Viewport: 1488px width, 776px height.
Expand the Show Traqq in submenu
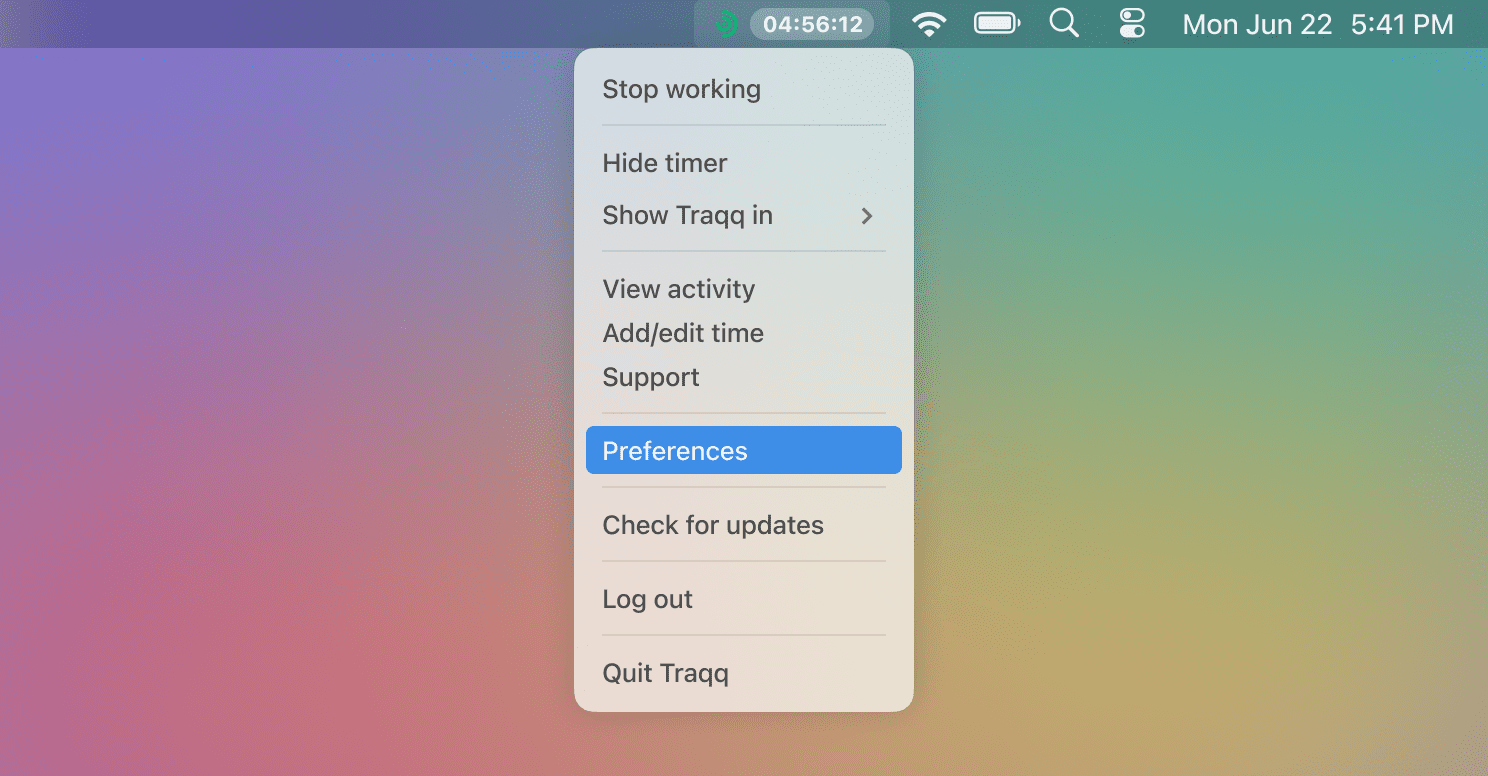[744, 215]
